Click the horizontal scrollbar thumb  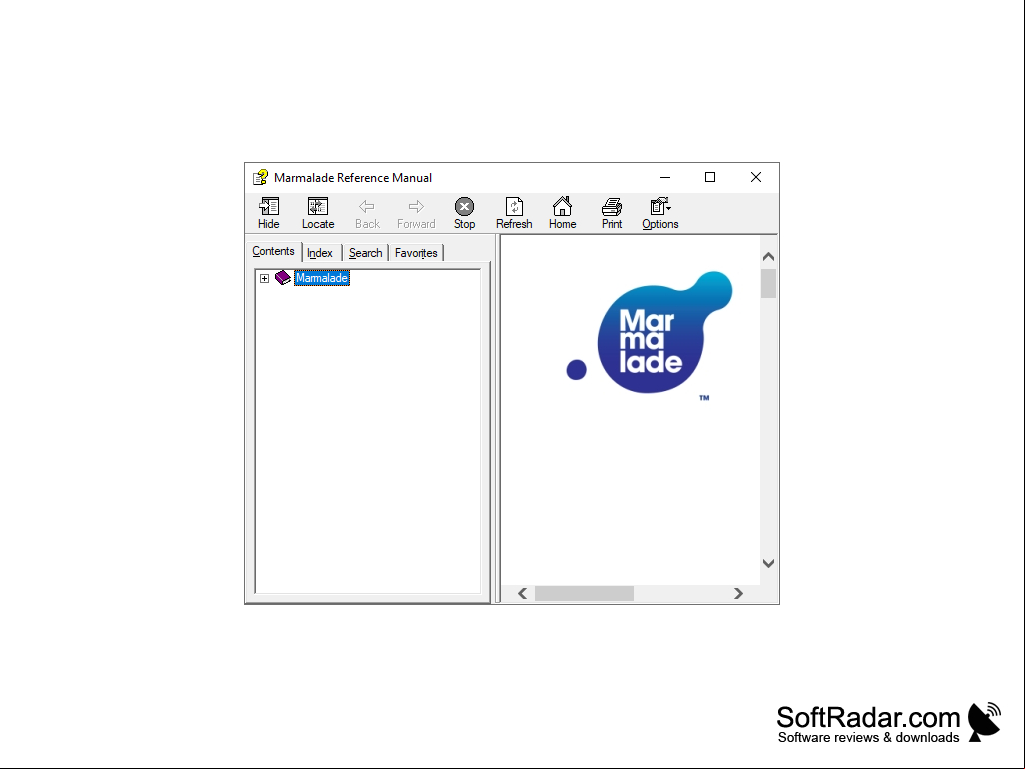tap(584, 593)
